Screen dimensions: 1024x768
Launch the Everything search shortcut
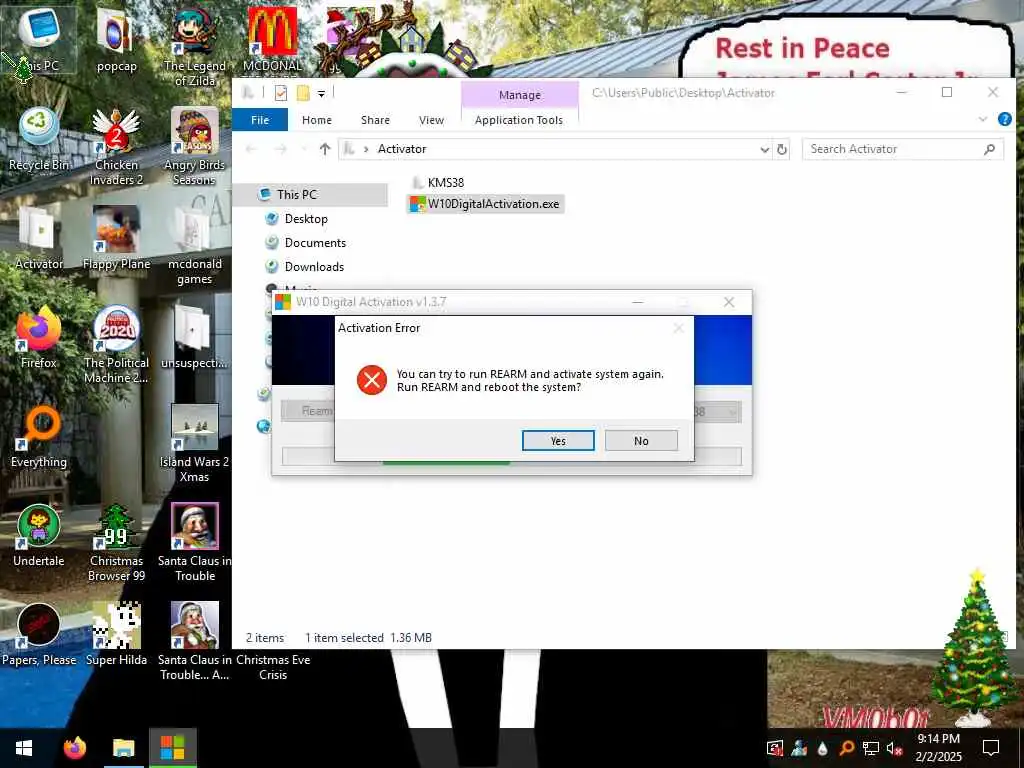[39, 436]
